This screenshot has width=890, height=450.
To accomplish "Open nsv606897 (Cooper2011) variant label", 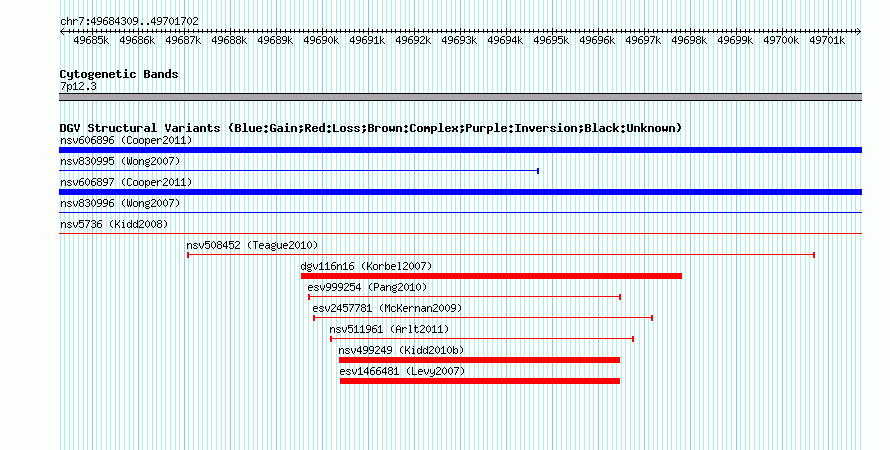I will point(126,182).
